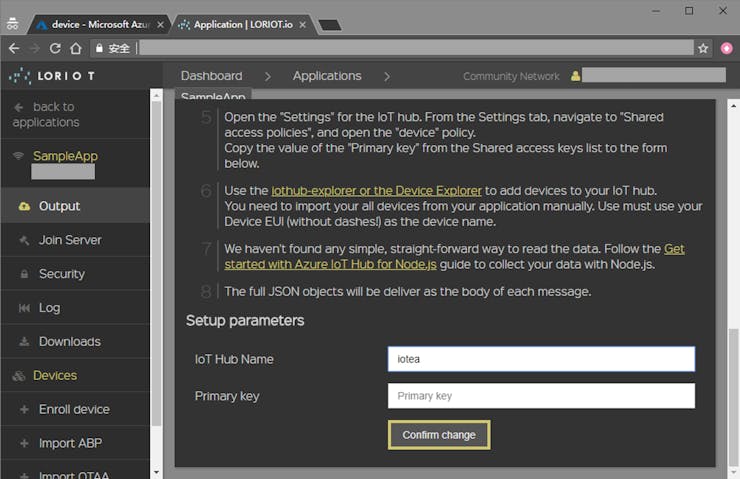Click the secure lock icon

click(99, 48)
